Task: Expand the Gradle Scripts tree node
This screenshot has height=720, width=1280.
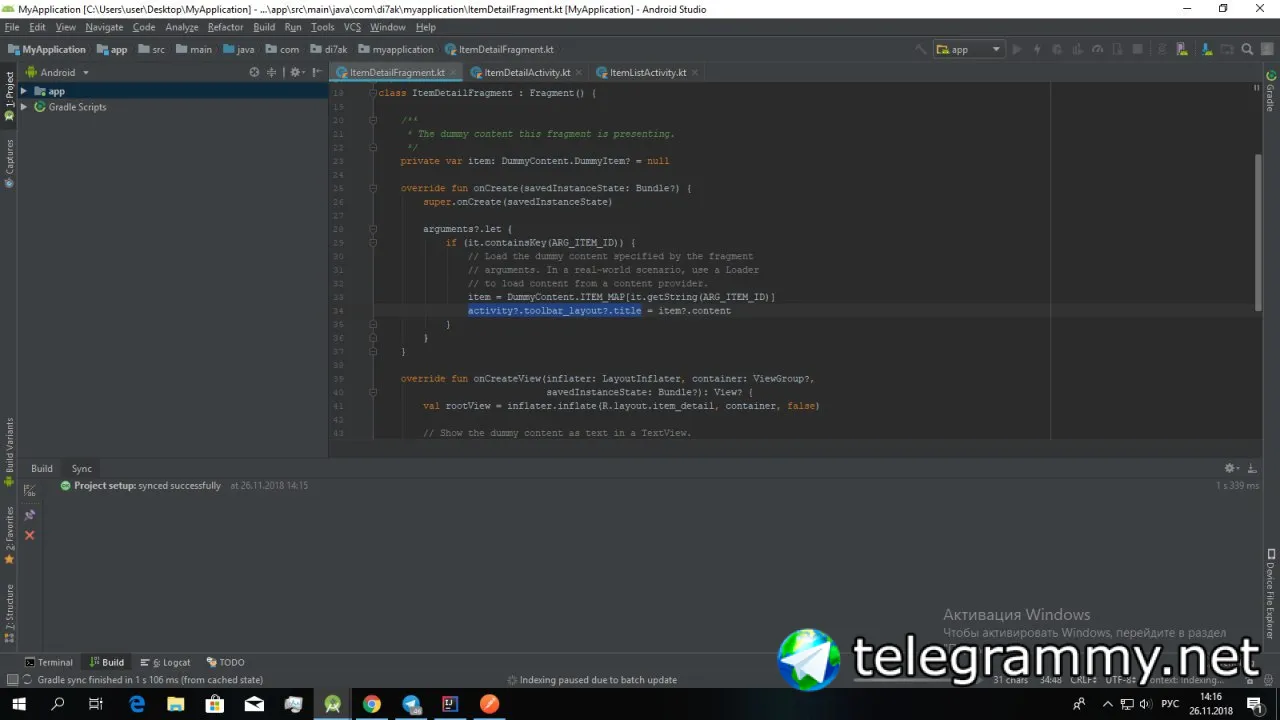Action: click(24, 107)
